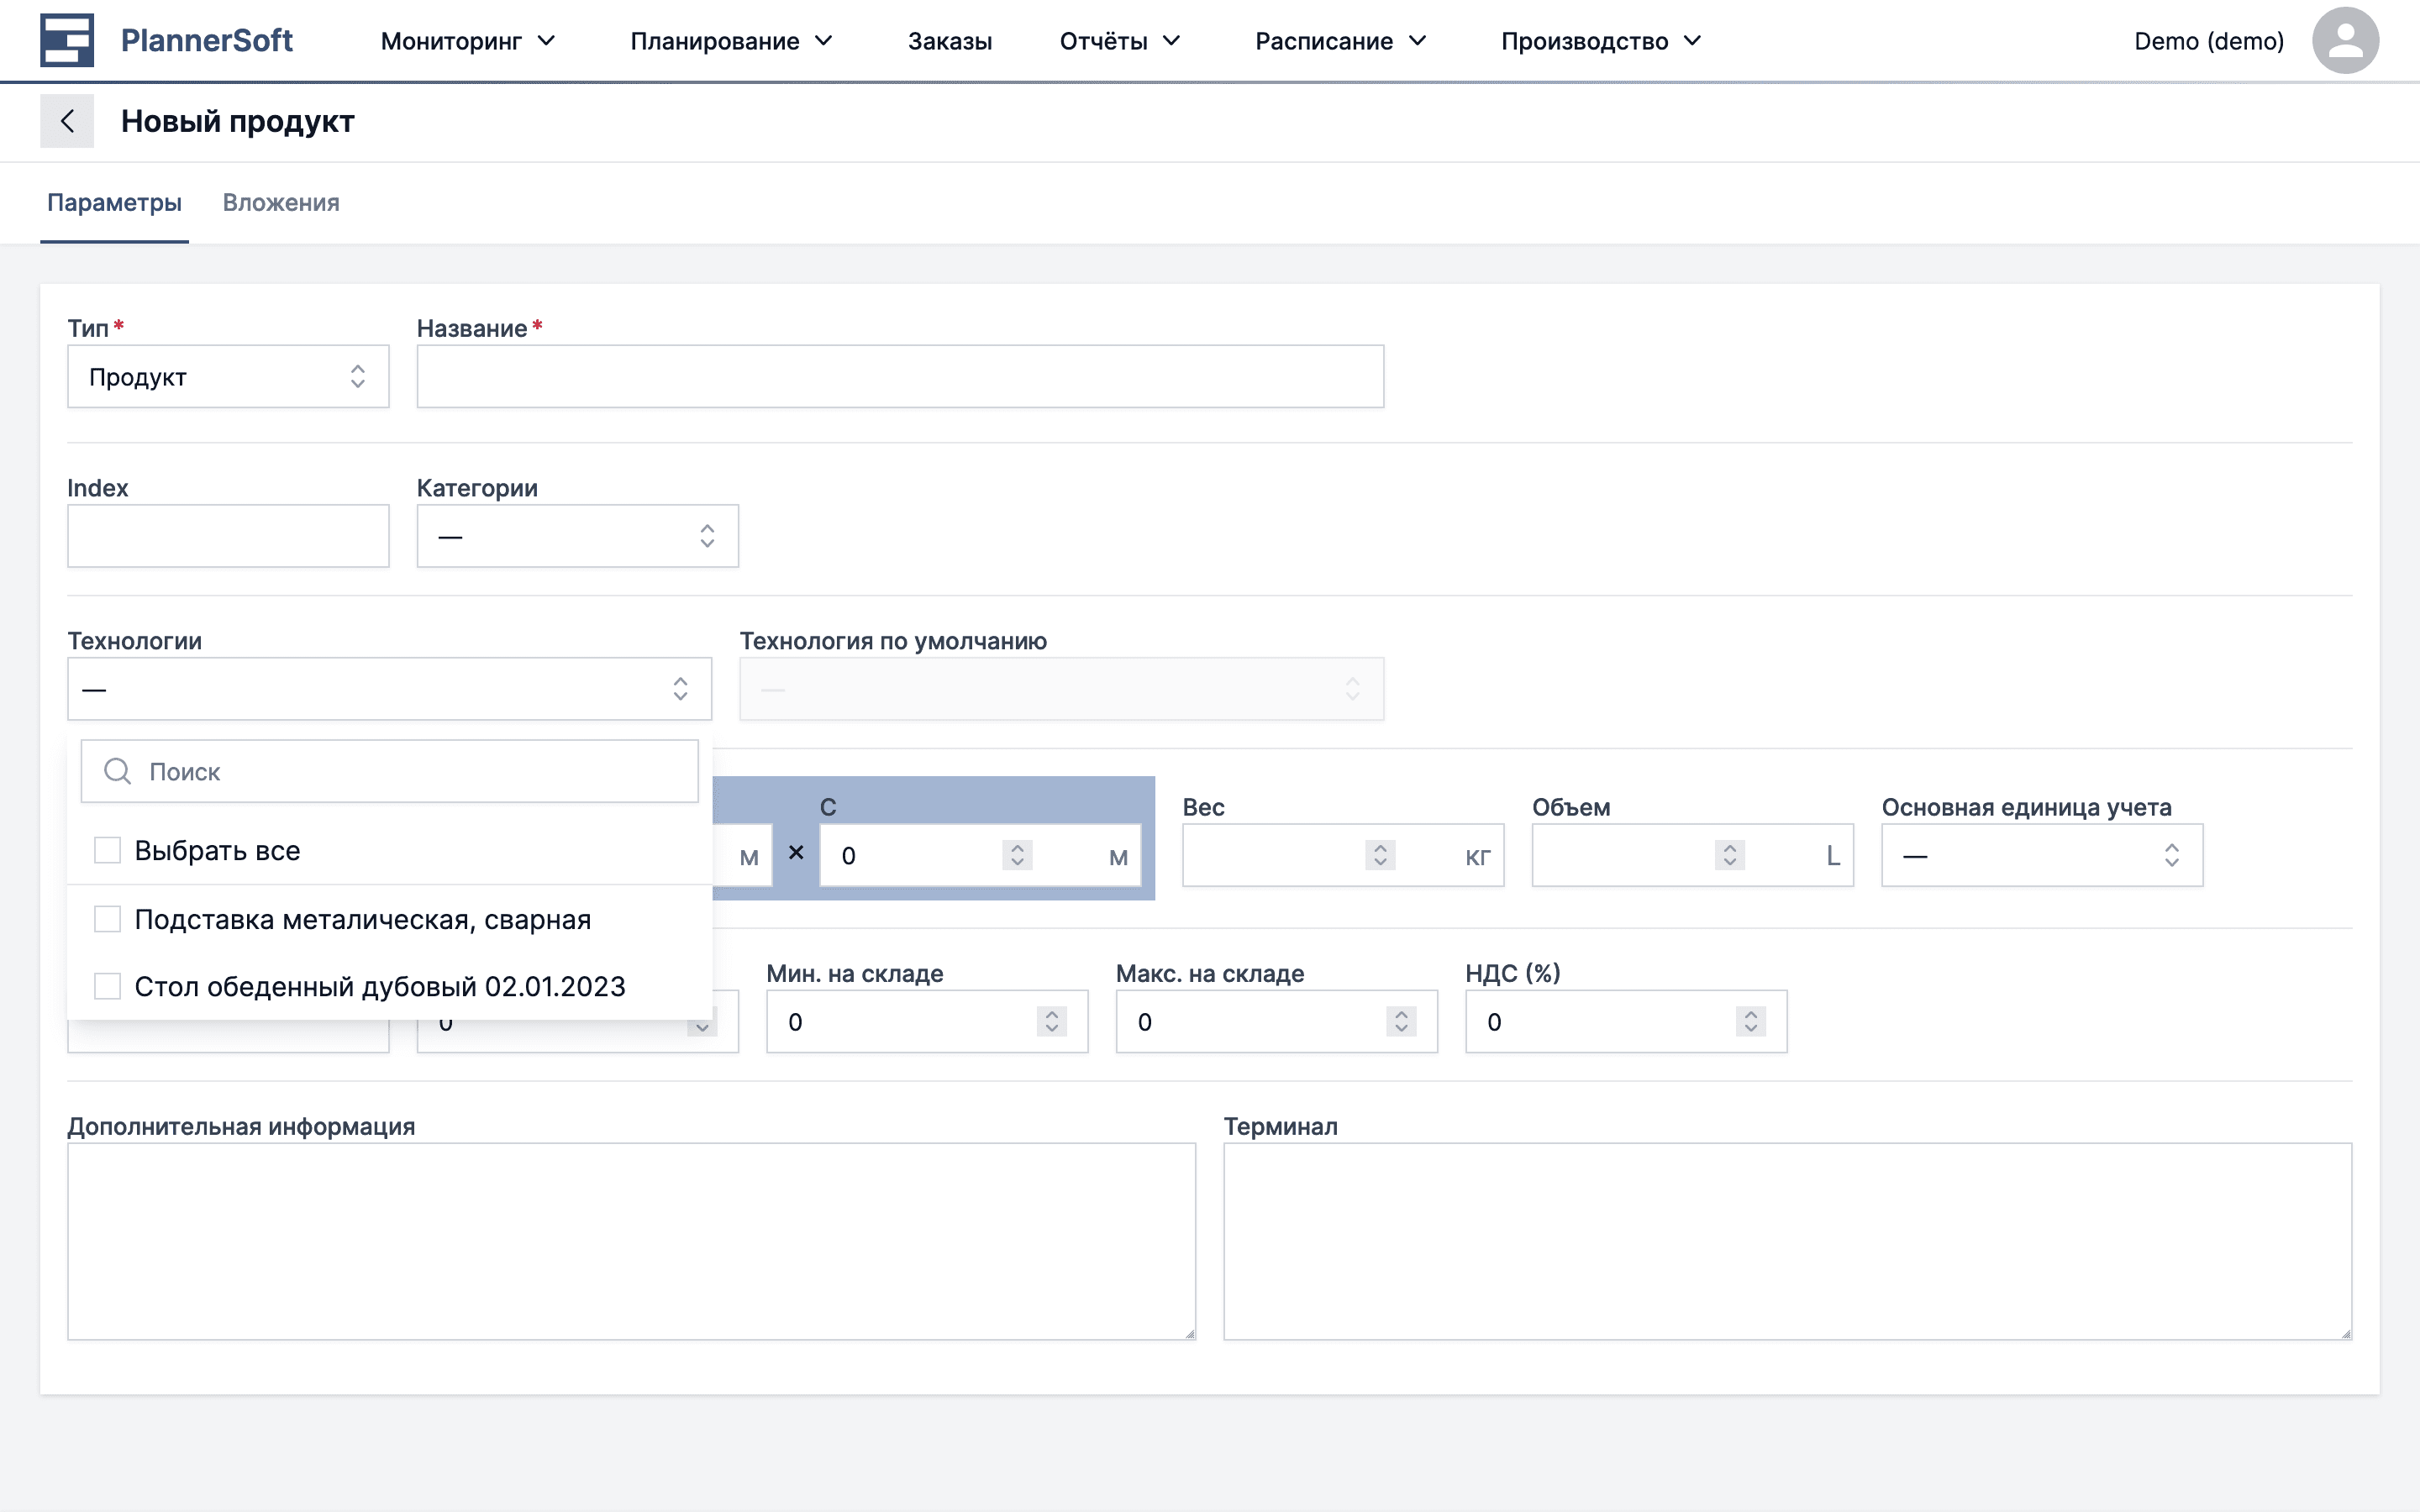
Task: Click stepper arrows in Вес field
Action: click(x=1380, y=855)
